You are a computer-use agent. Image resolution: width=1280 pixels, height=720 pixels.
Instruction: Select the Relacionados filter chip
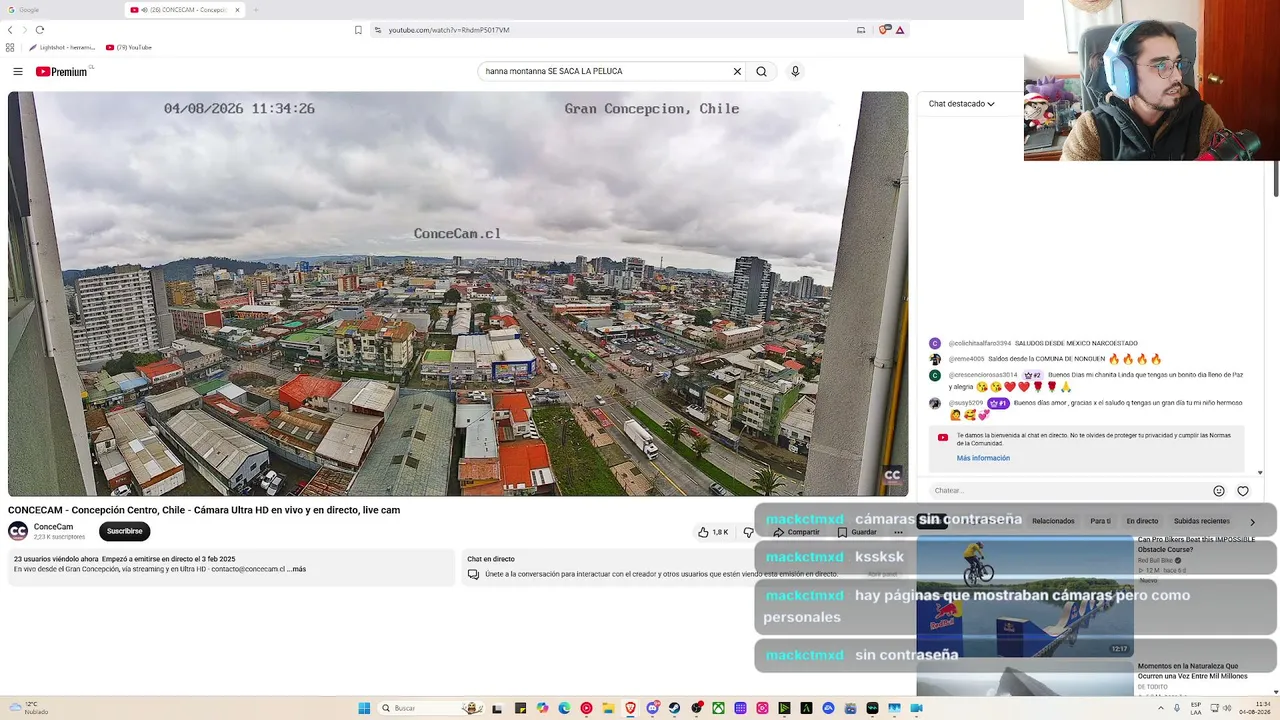(1053, 521)
